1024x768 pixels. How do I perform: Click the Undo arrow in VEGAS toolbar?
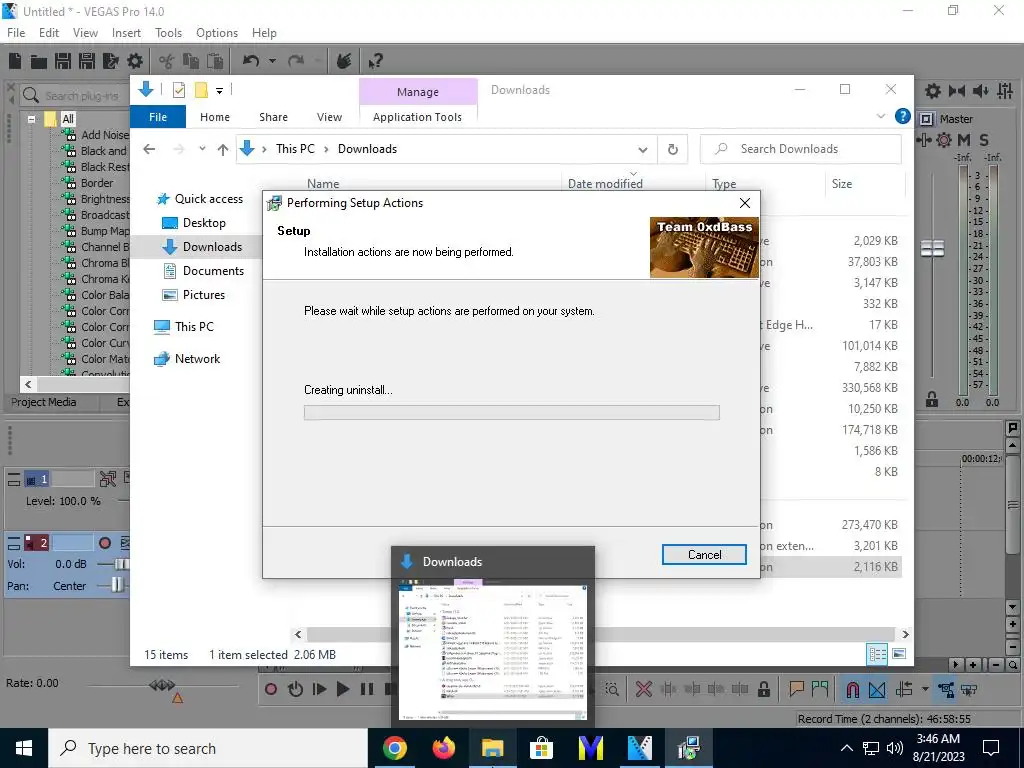tap(251, 61)
